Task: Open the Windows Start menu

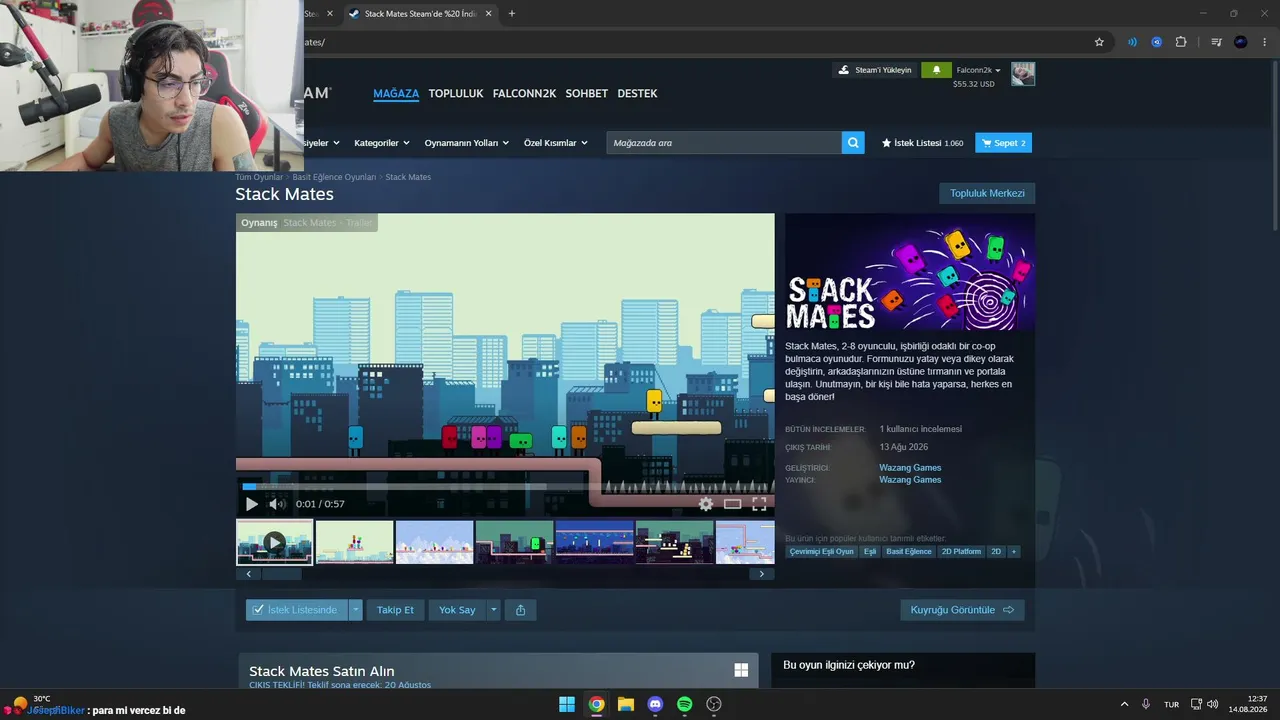Action: pyautogui.click(x=567, y=704)
